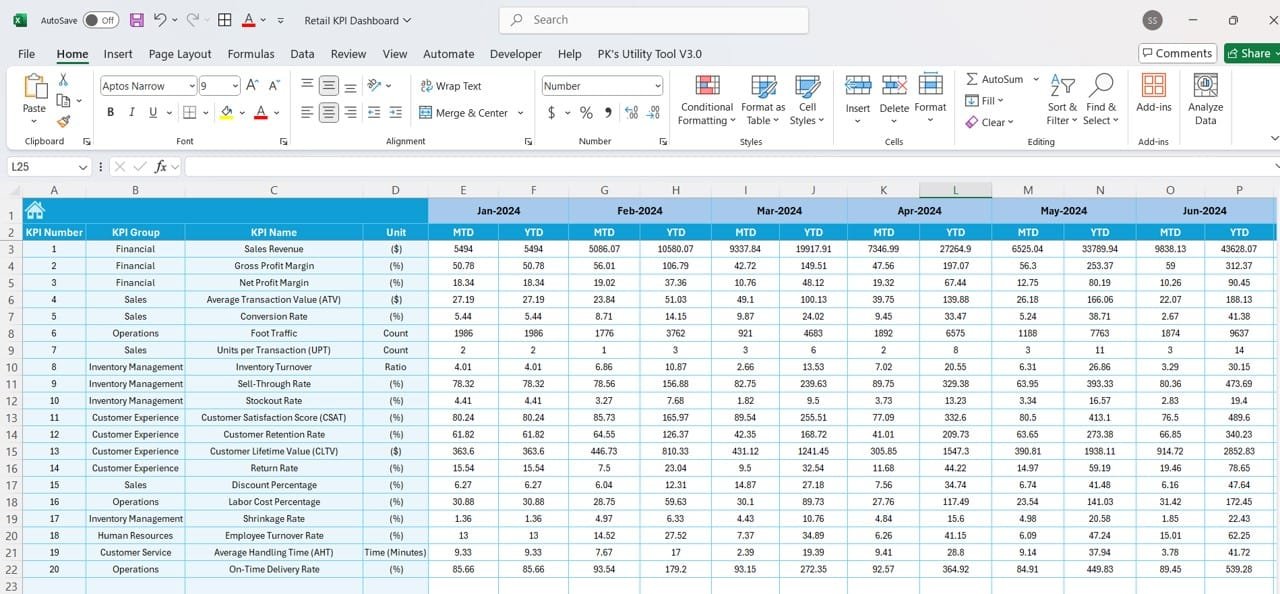Viewport: 1280px width, 594px height.
Task: Click the Search box in title bar
Action: click(x=654, y=20)
